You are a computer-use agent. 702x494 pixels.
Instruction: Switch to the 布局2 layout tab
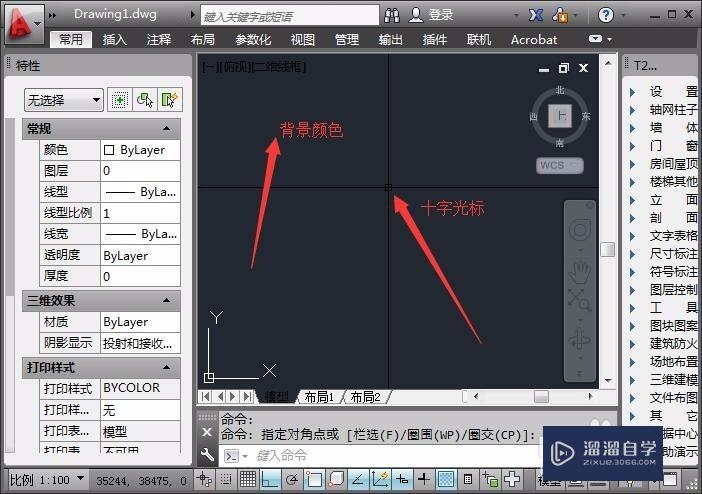click(365, 397)
